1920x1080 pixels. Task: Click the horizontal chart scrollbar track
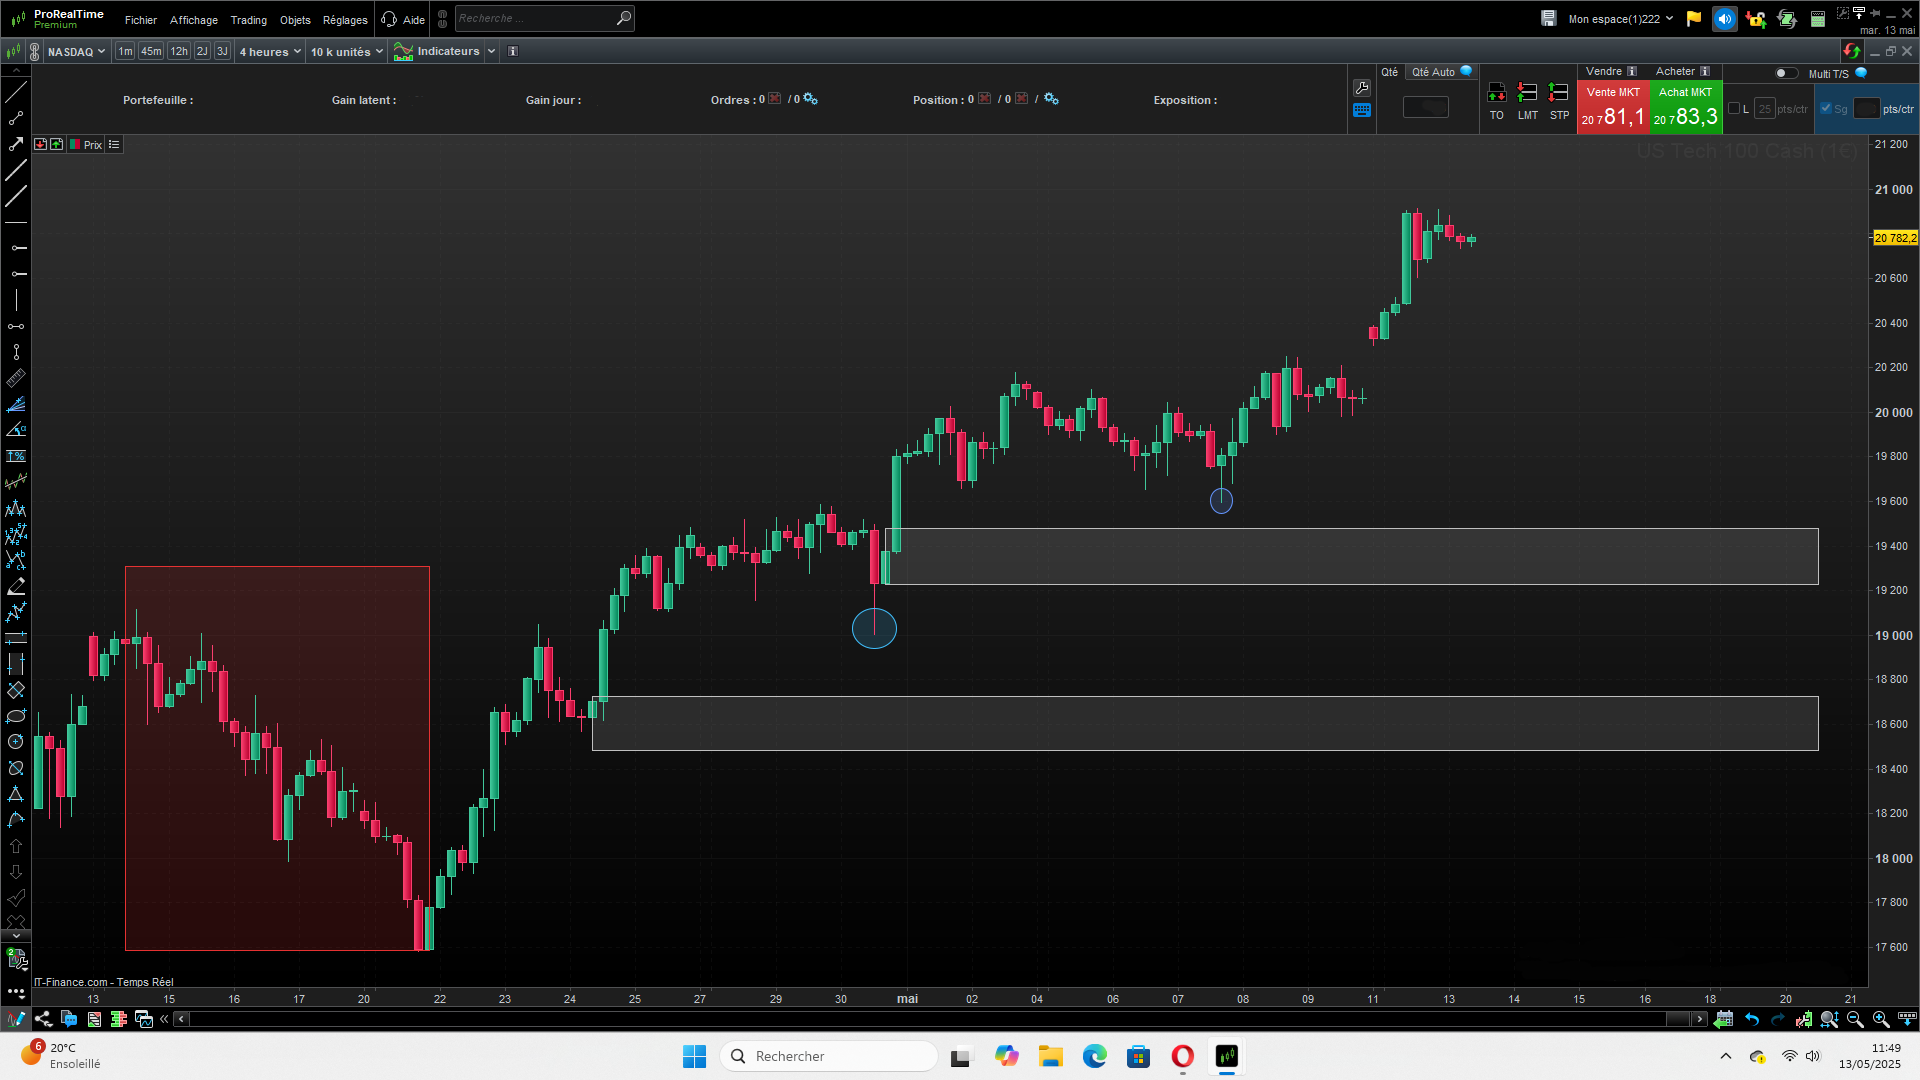click(x=900, y=1019)
